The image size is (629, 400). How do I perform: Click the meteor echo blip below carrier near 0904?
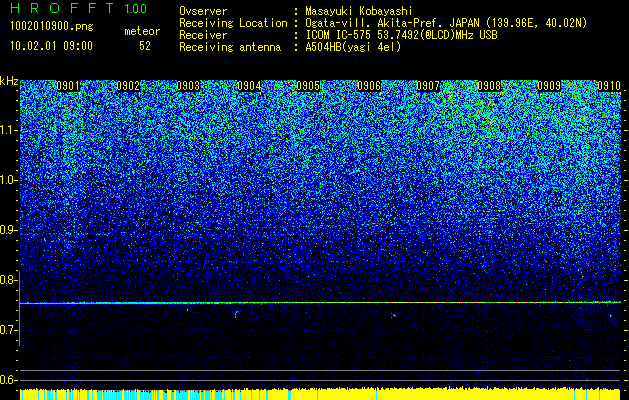(x=236, y=314)
